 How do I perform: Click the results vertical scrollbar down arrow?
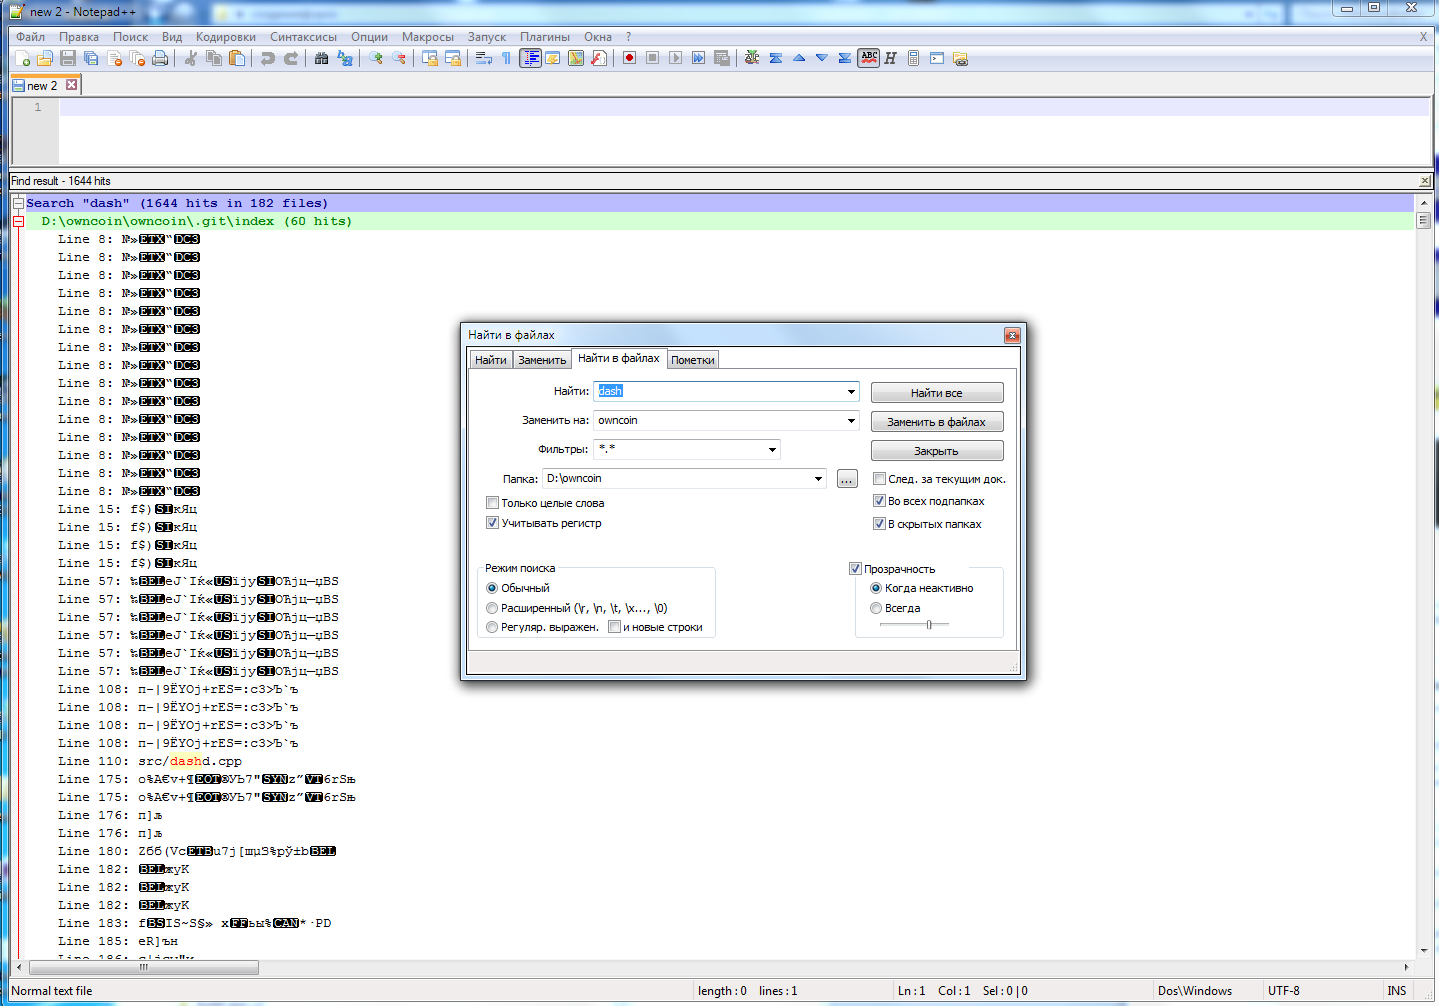[x=1424, y=951]
